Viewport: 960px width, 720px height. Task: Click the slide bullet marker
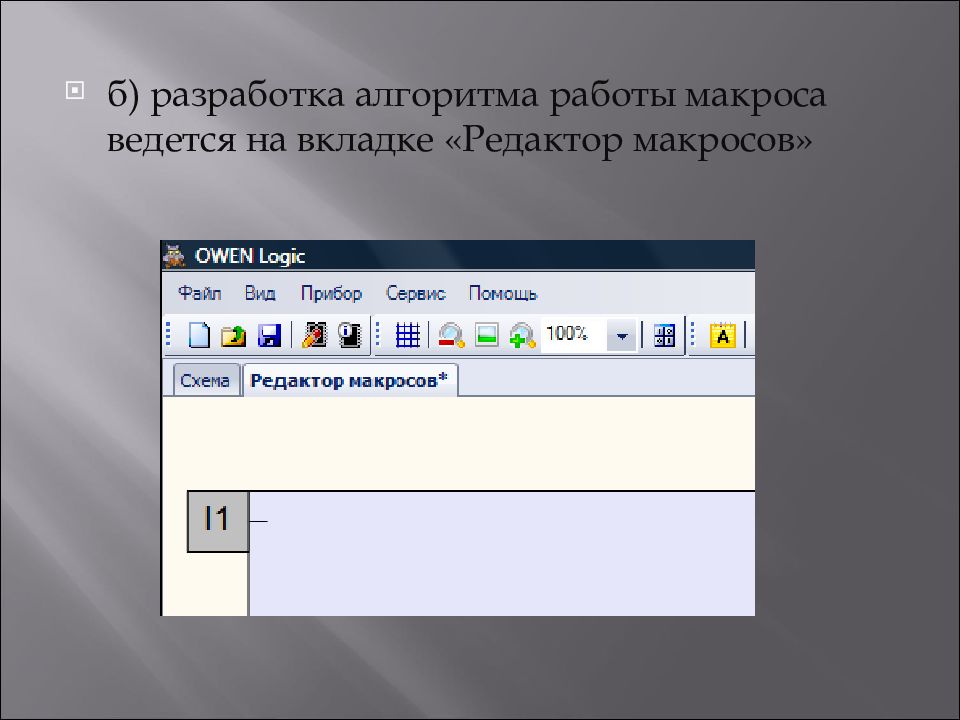tap(74, 91)
